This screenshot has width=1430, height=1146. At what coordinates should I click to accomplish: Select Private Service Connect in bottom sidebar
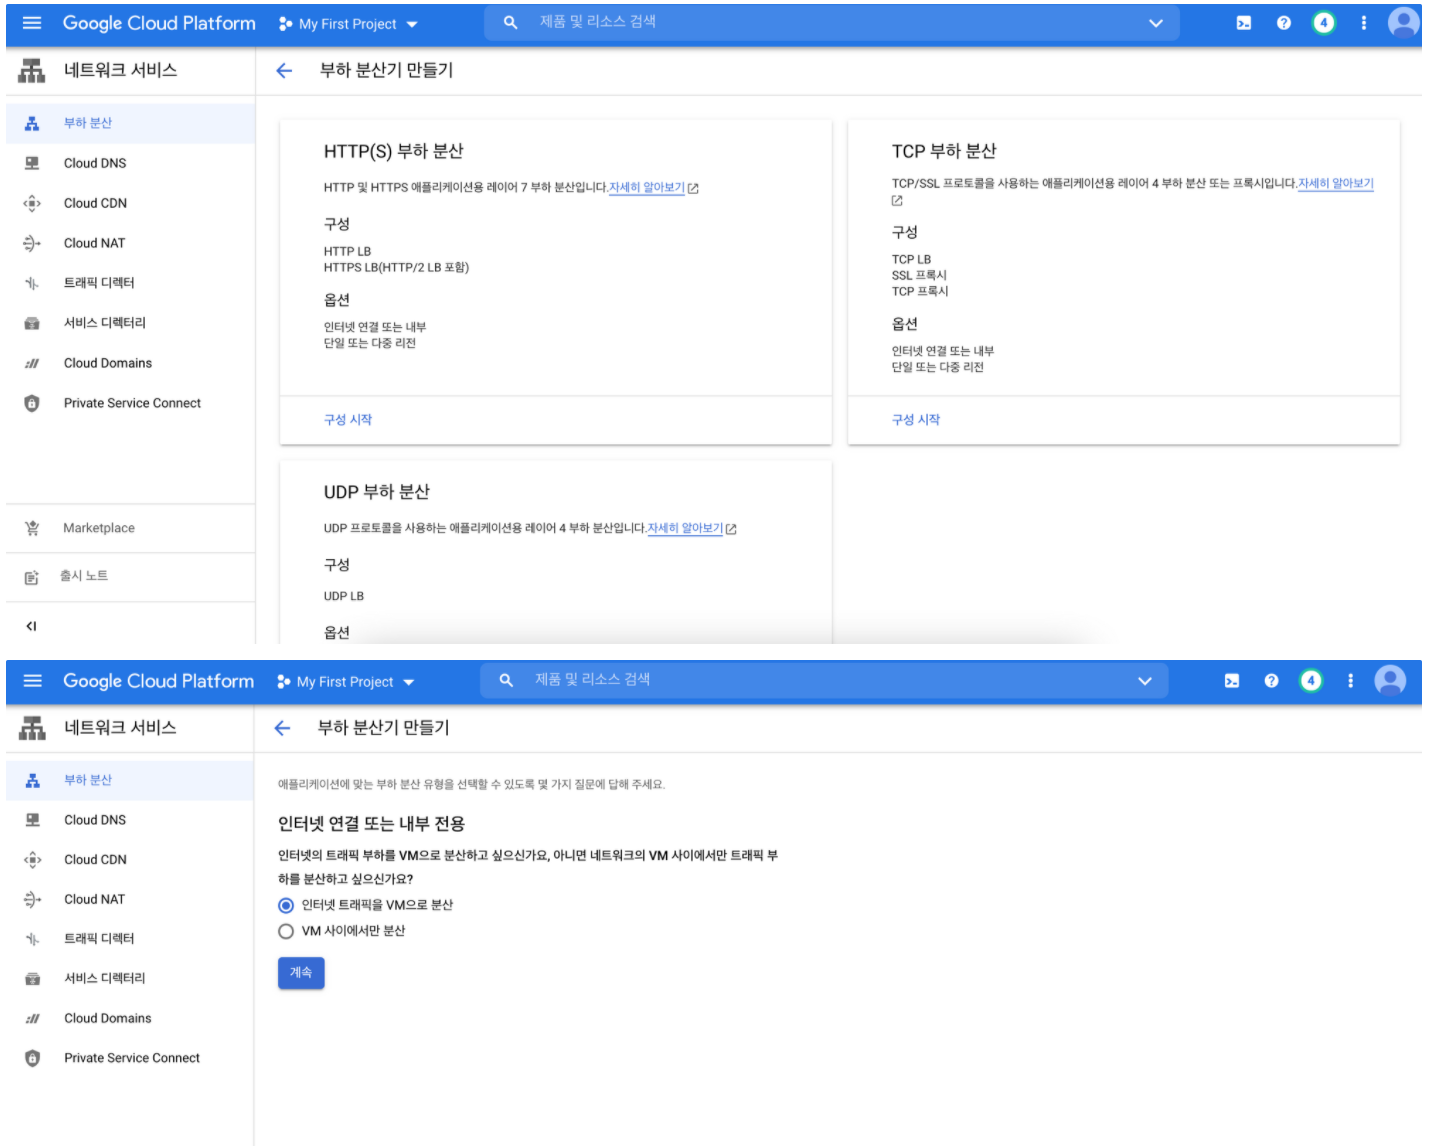click(x=130, y=1058)
